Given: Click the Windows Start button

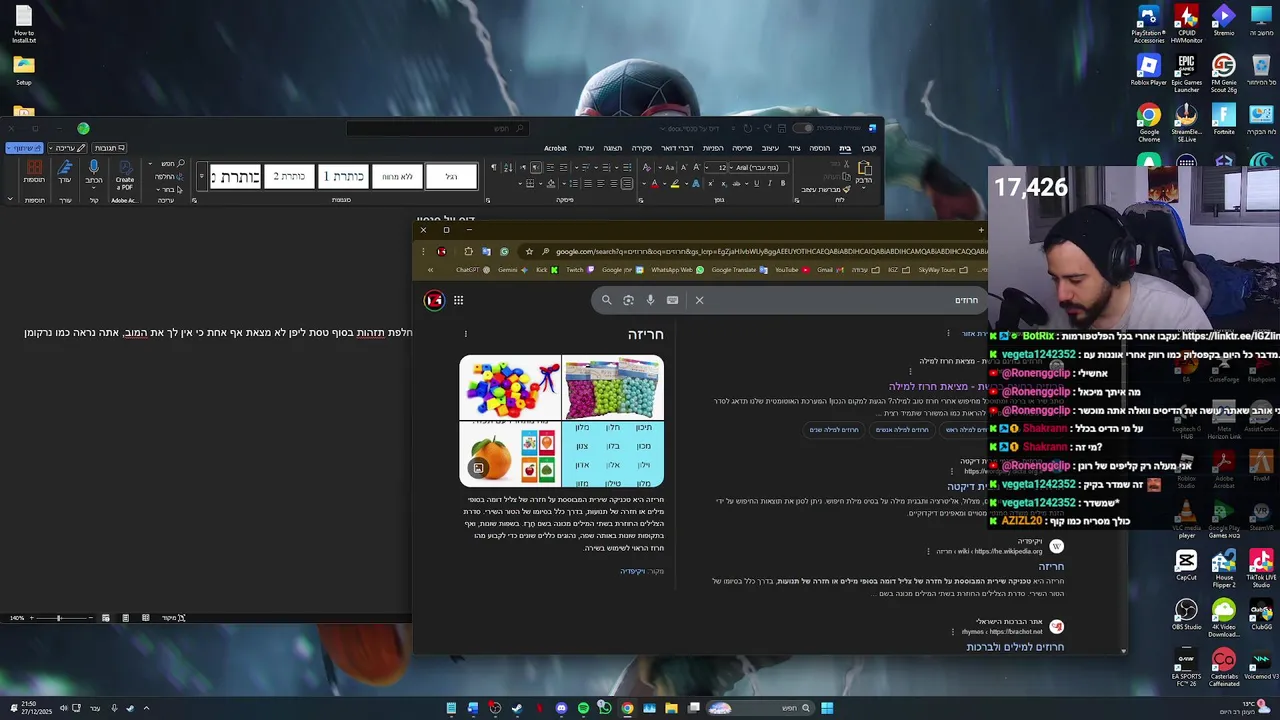Looking at the screenshot, I should (827, 708).
